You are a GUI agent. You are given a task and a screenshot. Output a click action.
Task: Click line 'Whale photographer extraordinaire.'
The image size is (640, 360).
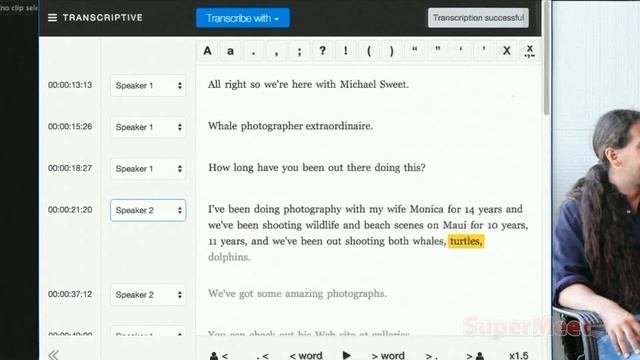point(290,126)
